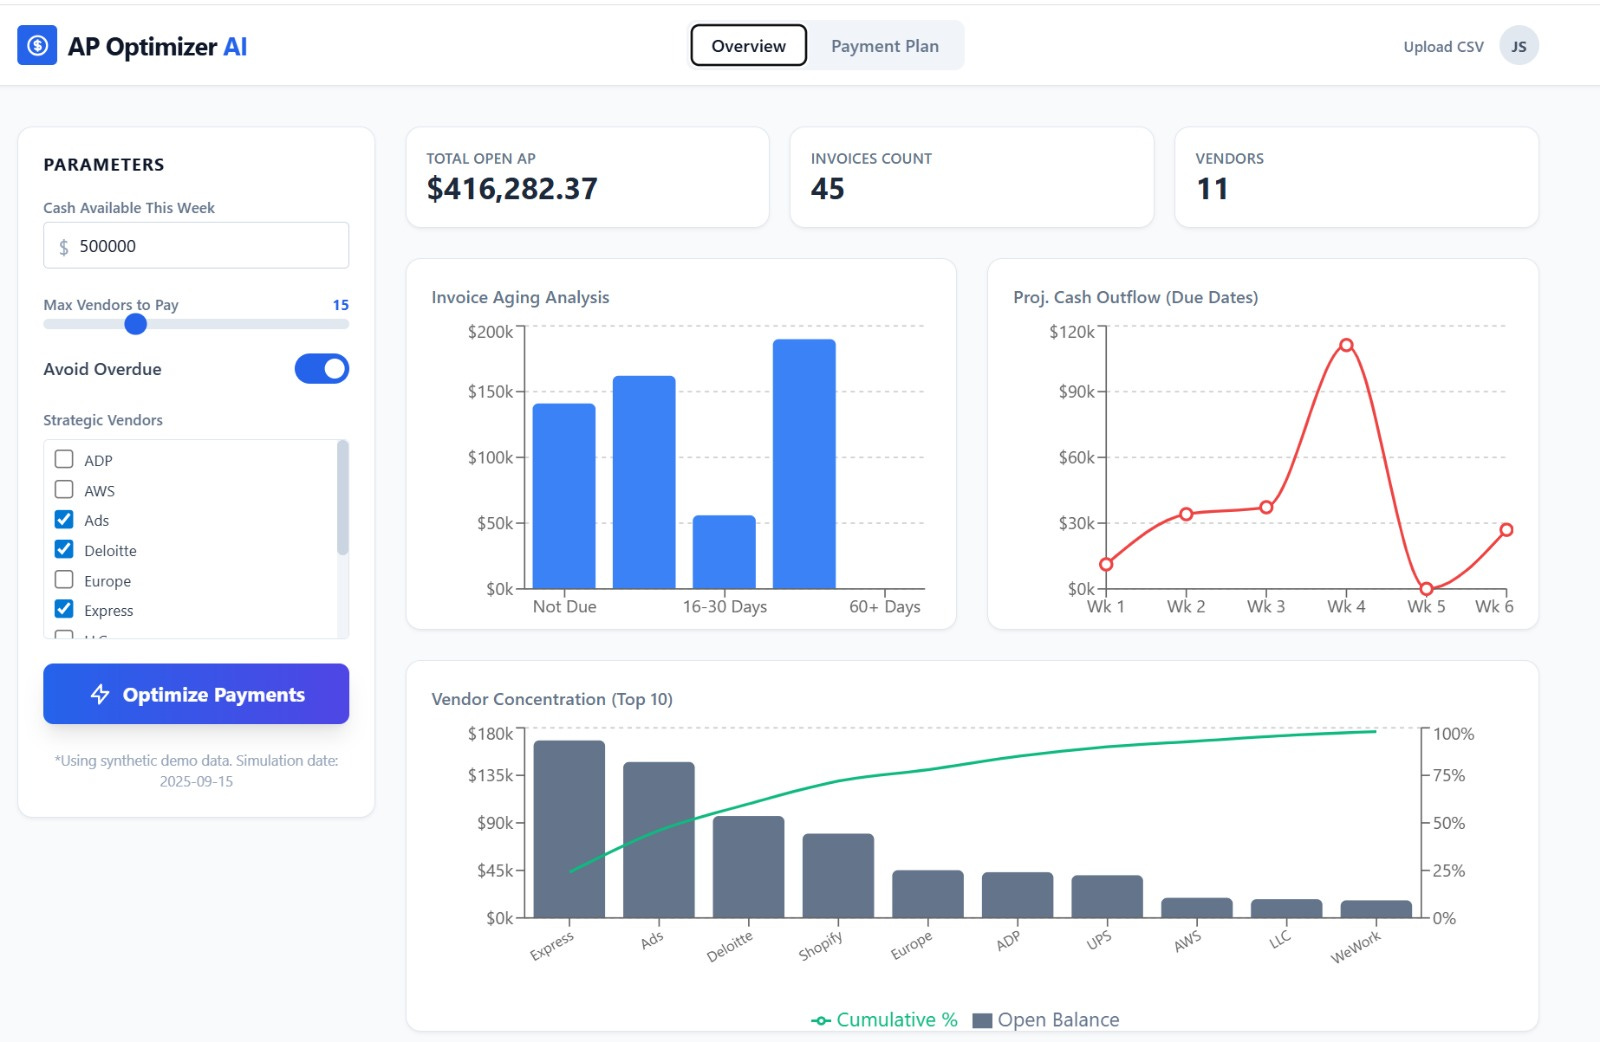
Task: Click the Wk 4 peak data point
Action: [x=1346, y=345]
